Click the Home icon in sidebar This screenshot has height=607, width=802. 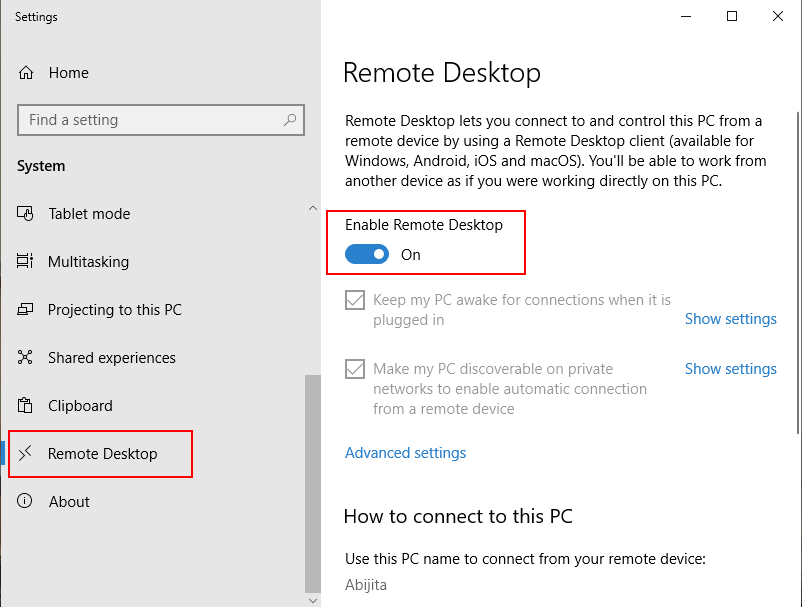tap(26, 73)
